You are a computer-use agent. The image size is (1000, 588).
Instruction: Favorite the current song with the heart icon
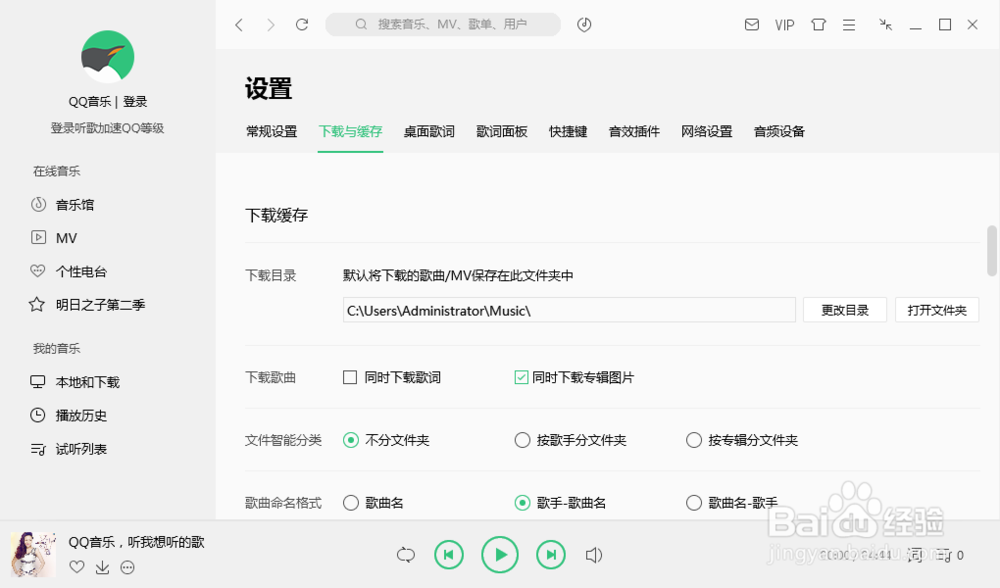point(77,567)
